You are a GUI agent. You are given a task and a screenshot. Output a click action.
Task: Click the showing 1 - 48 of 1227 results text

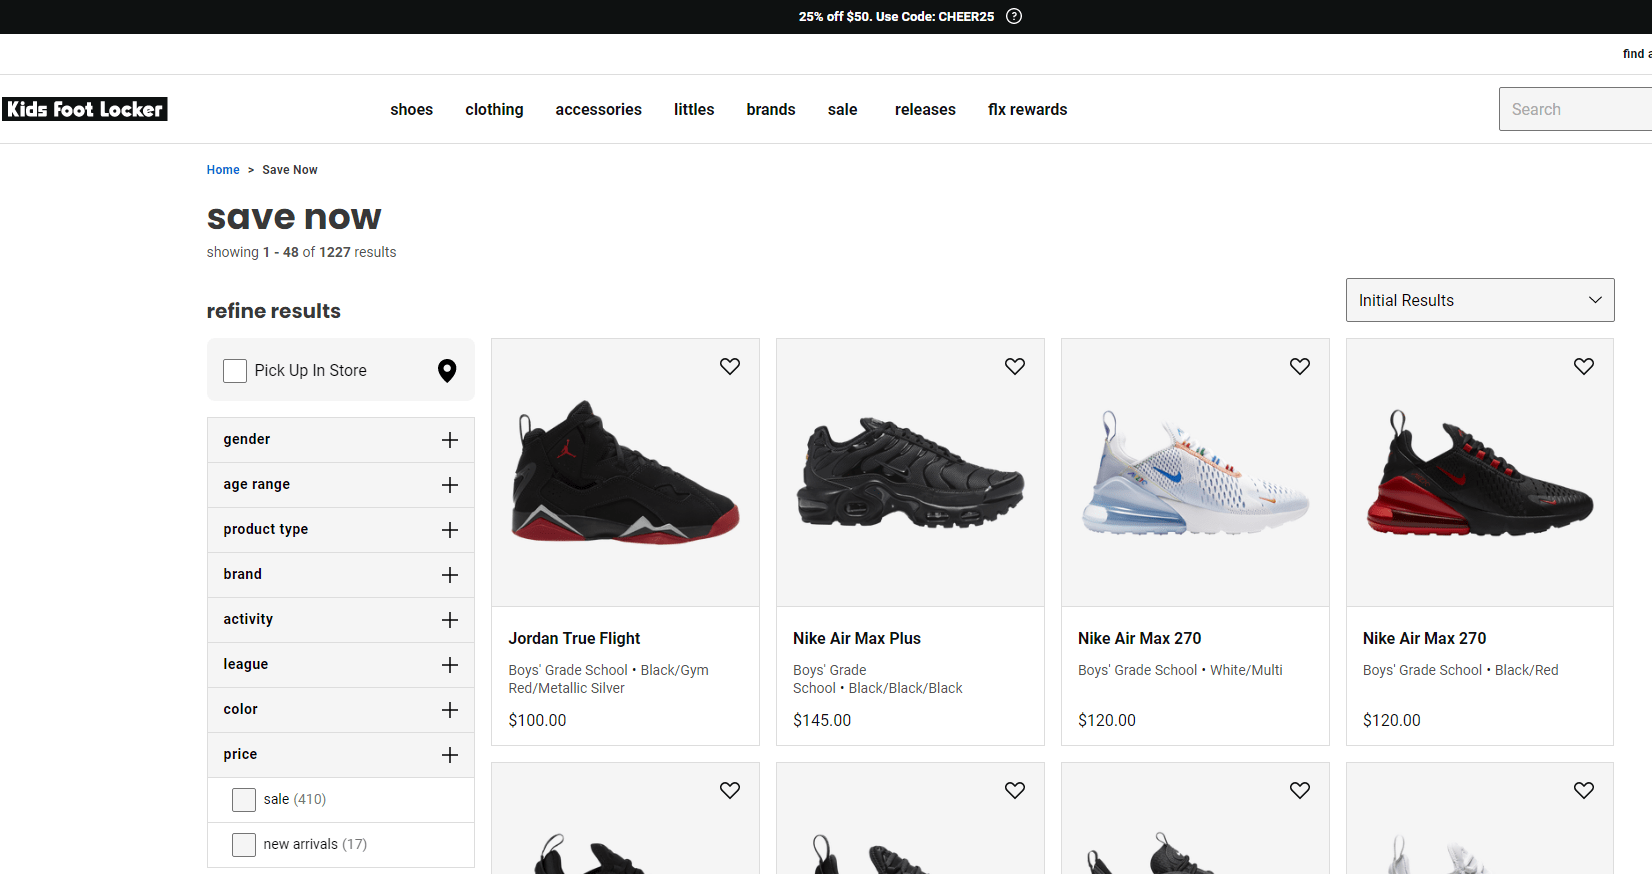click(301, 252)
